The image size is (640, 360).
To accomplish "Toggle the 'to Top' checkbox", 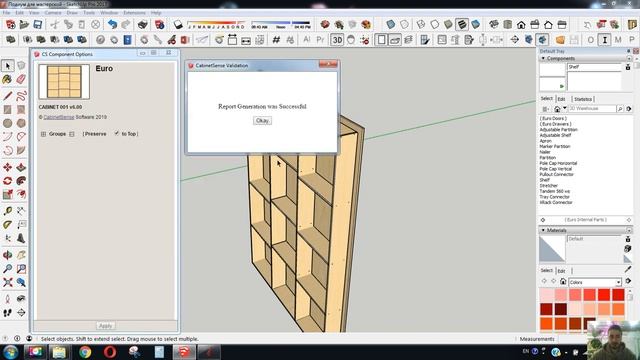I will pyautogui.click(x=117, y=133).
